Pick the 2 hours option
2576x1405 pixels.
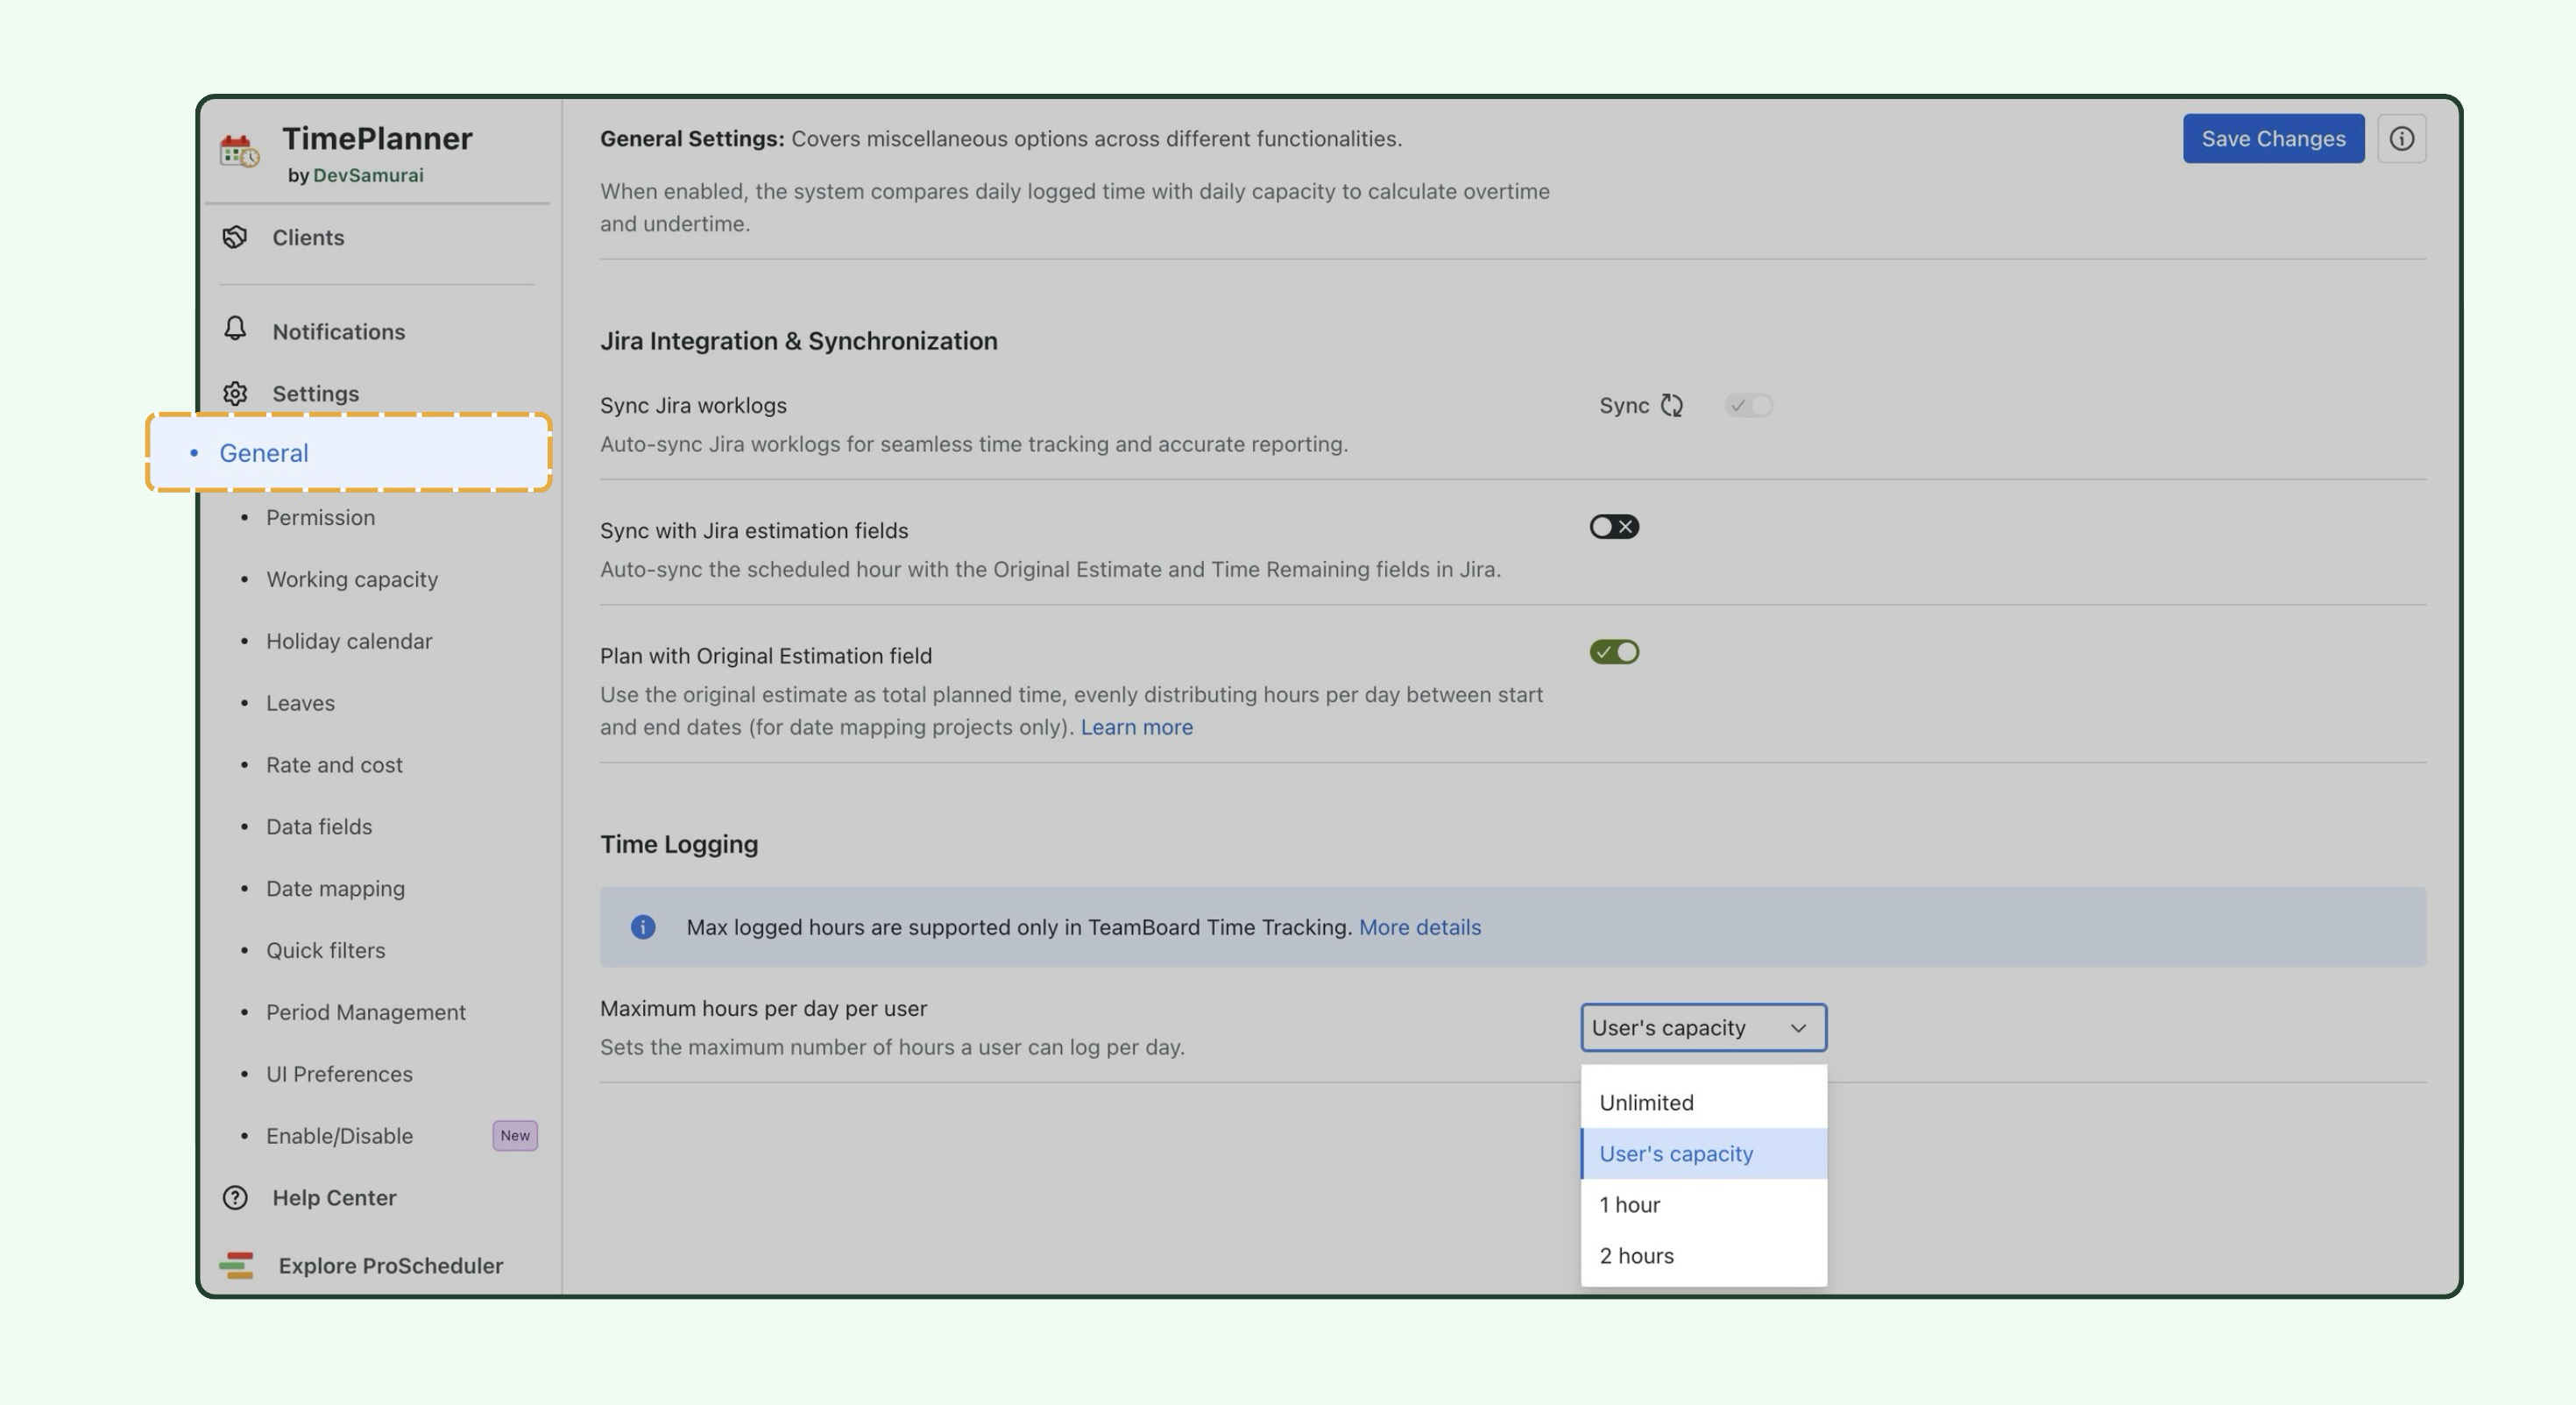click(1703, 1255)
